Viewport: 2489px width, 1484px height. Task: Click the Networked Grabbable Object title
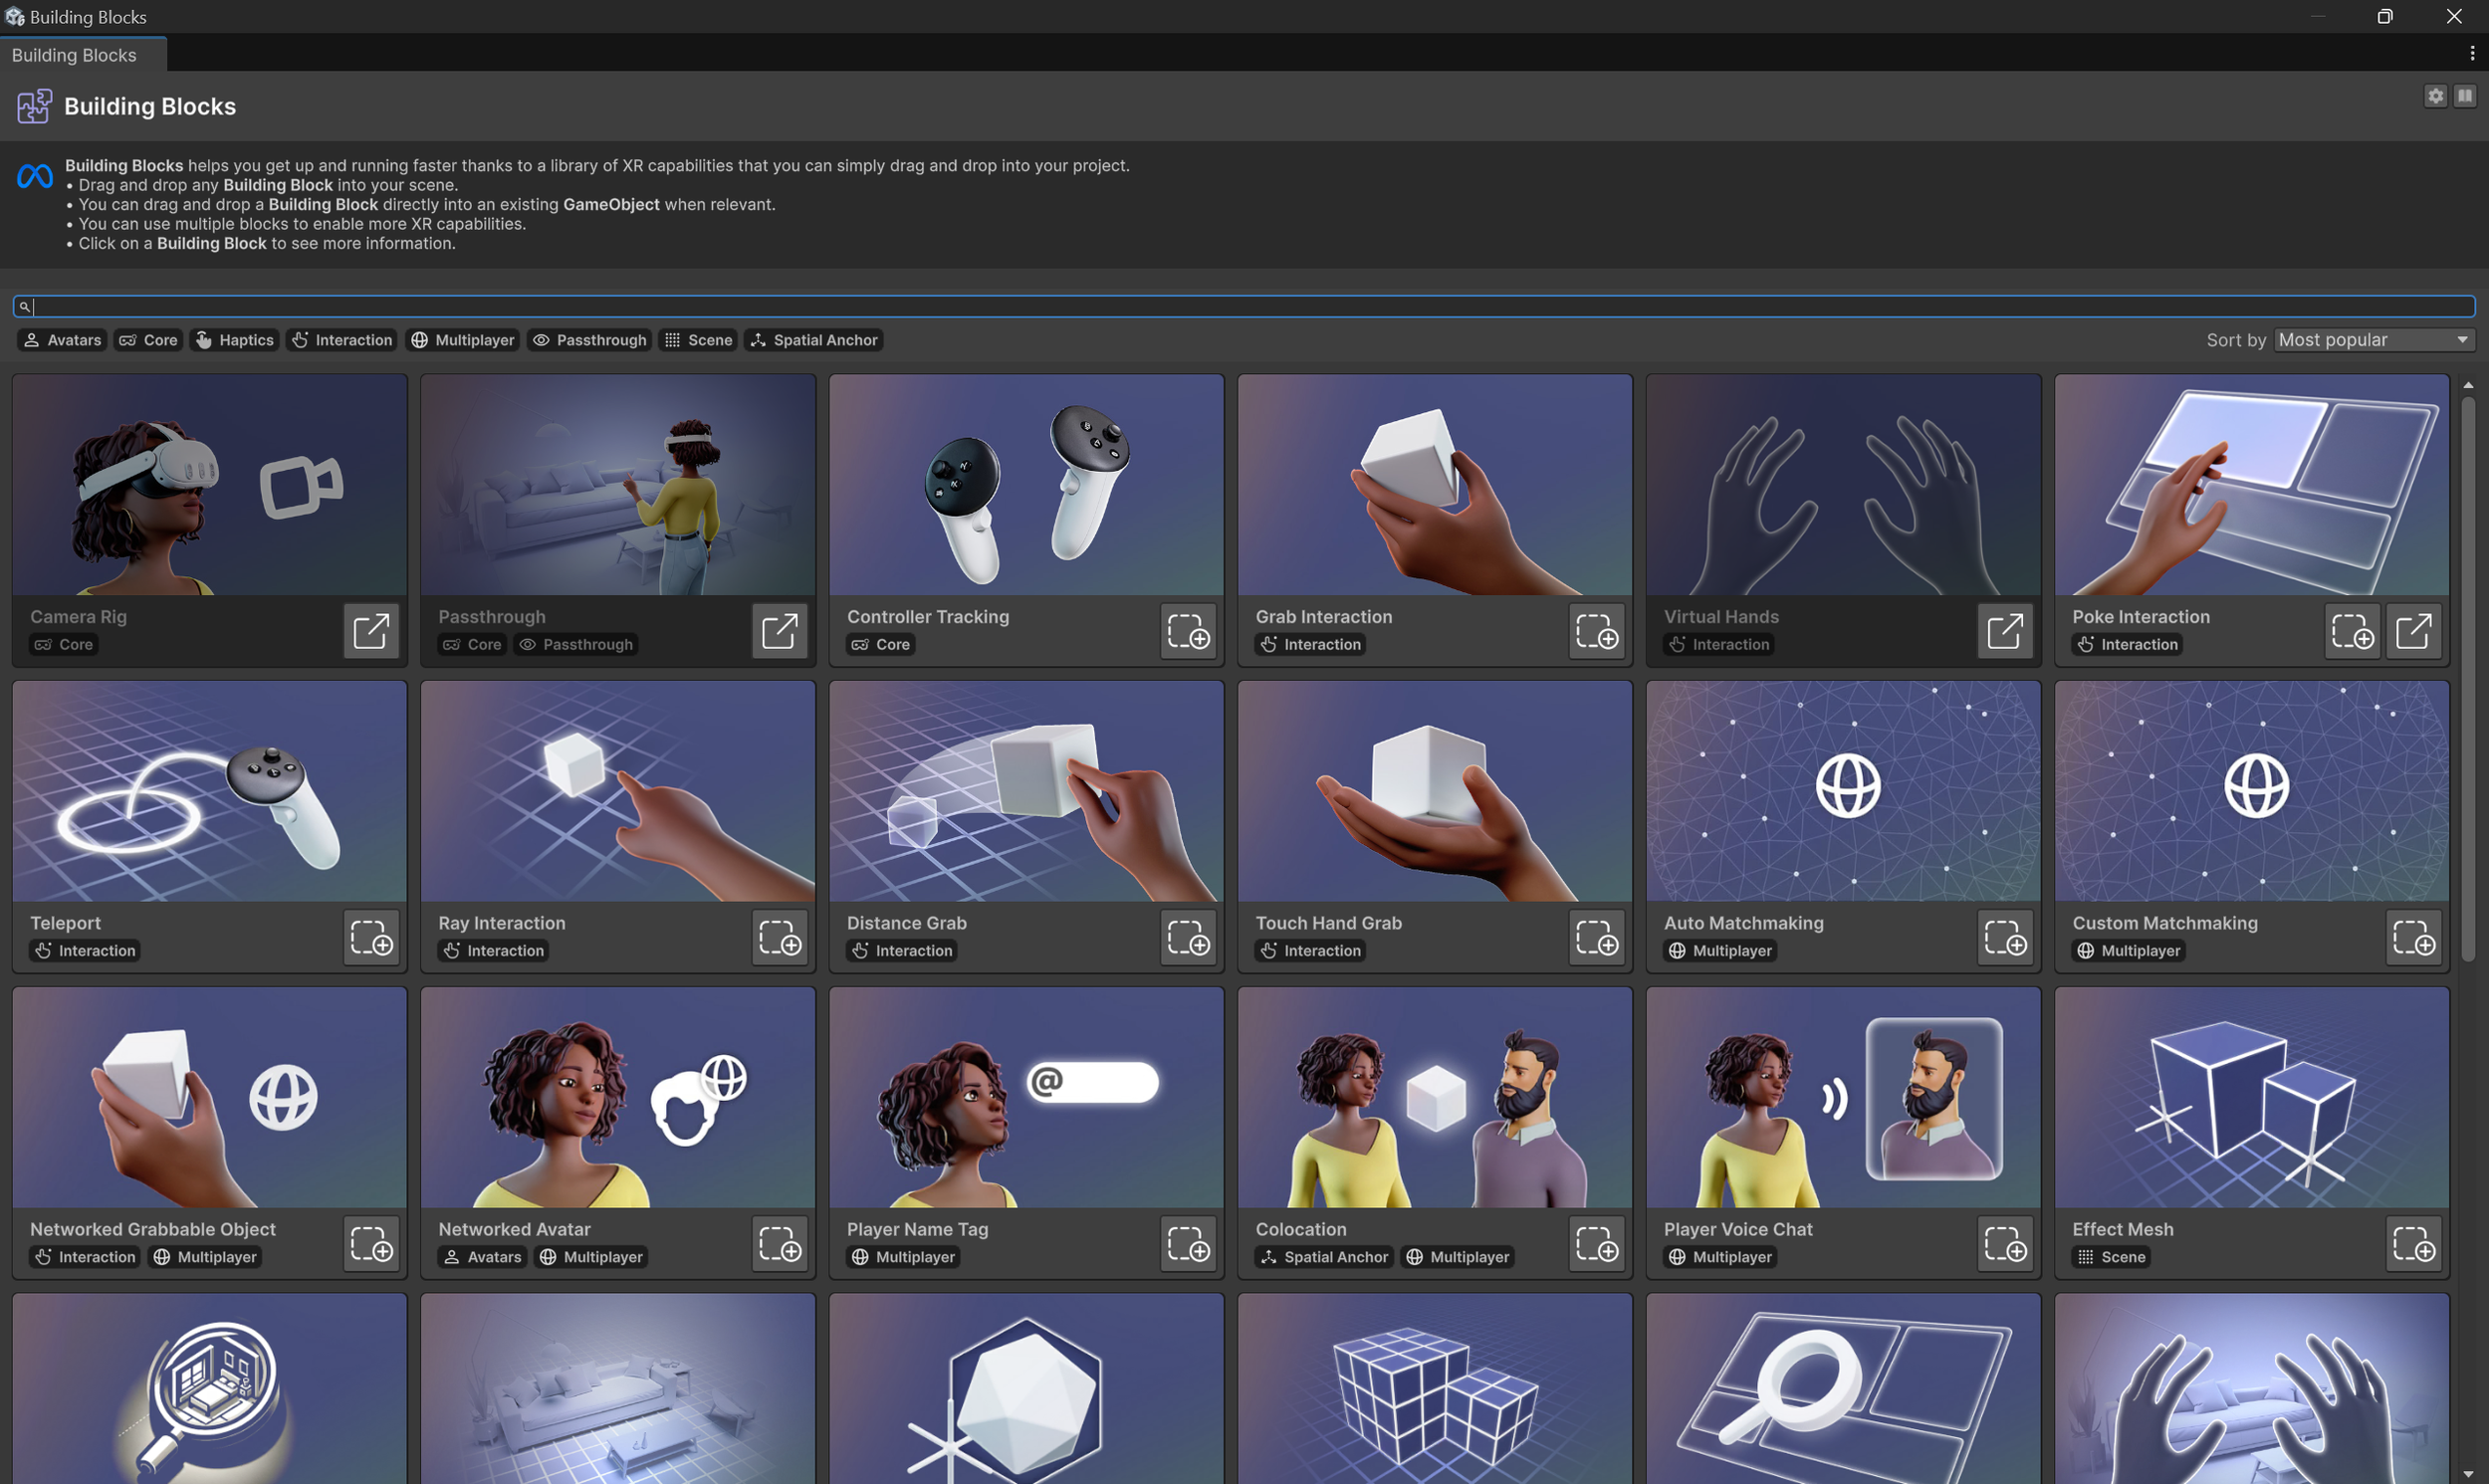153,1229
